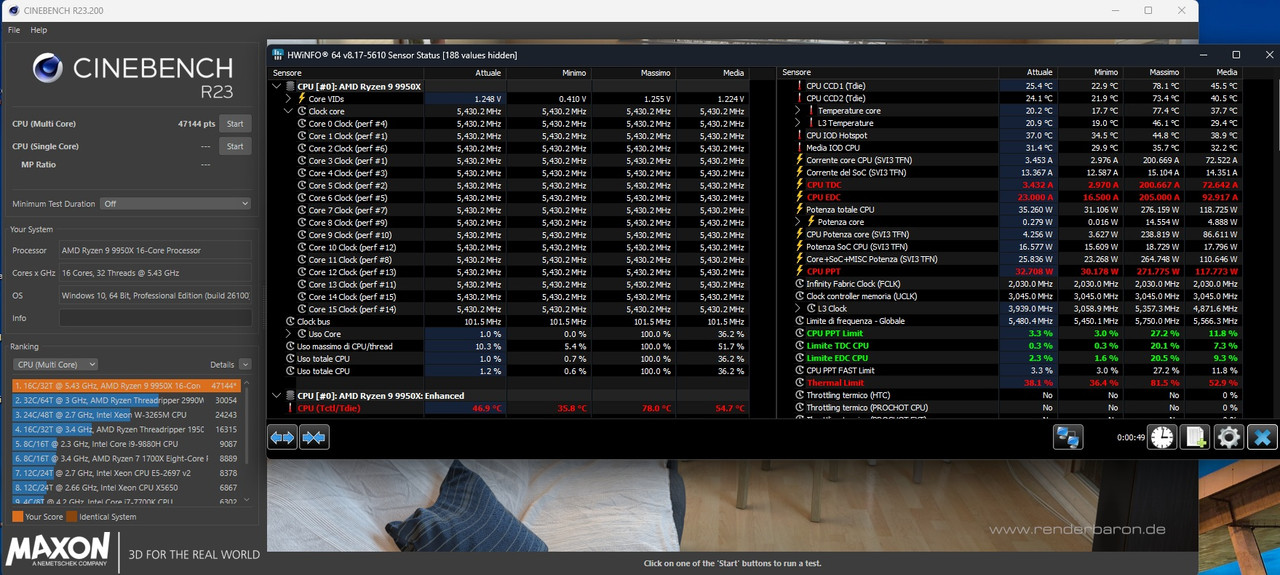Select the Threadripper 2990W ranking entry
Viewport: 1280px width, 575px height.
click(127, 400)
